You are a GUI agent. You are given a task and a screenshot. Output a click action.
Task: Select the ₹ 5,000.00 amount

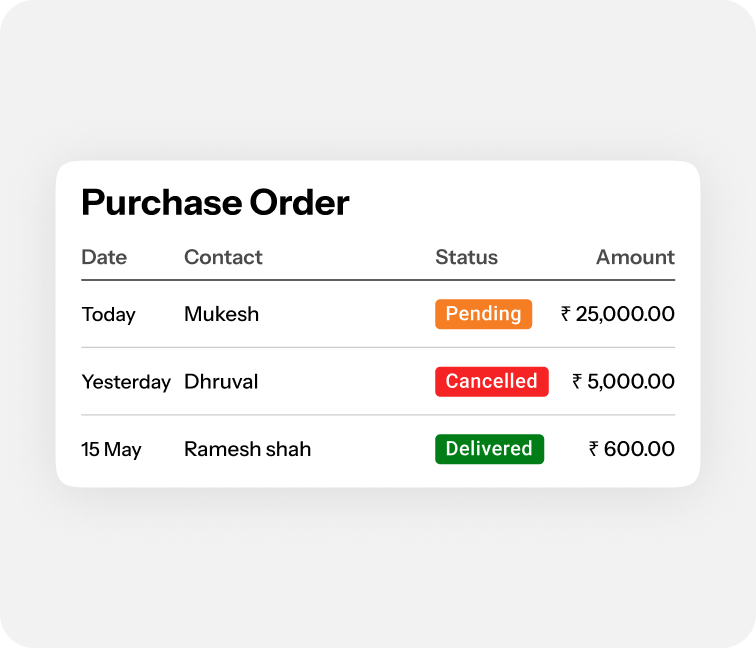pos(623,381)
